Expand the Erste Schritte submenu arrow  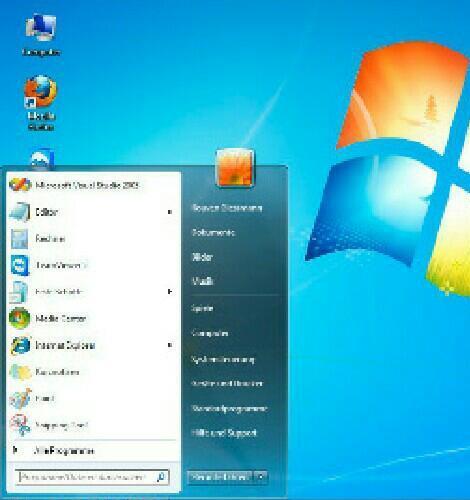(170, 292)
